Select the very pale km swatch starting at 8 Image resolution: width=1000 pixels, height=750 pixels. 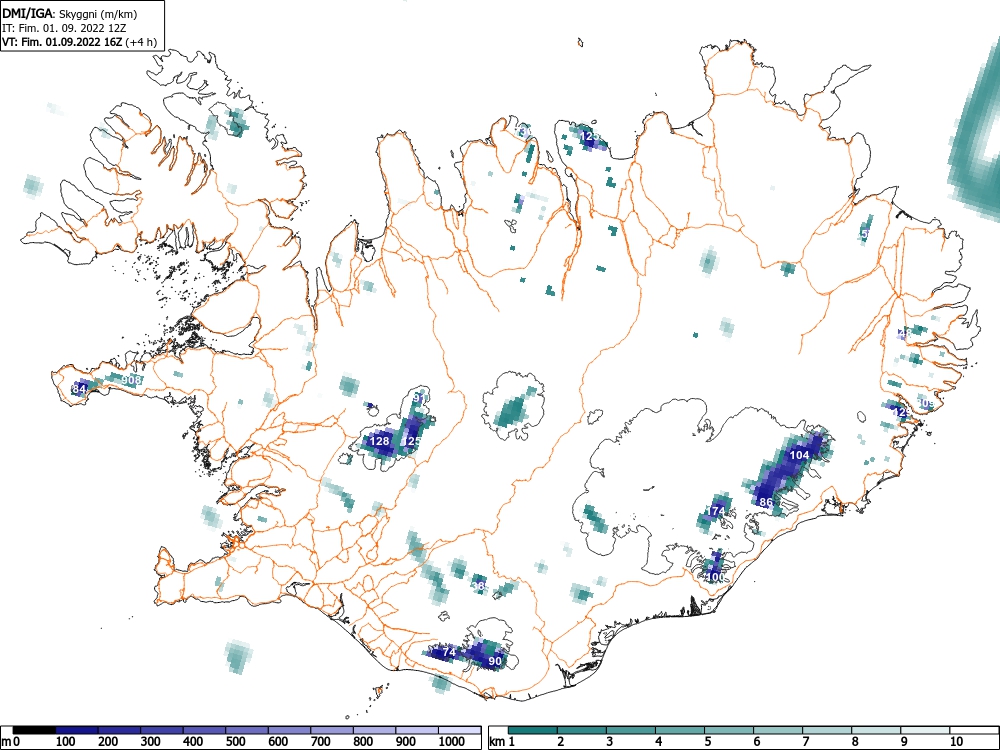click(x=876, y=730)
